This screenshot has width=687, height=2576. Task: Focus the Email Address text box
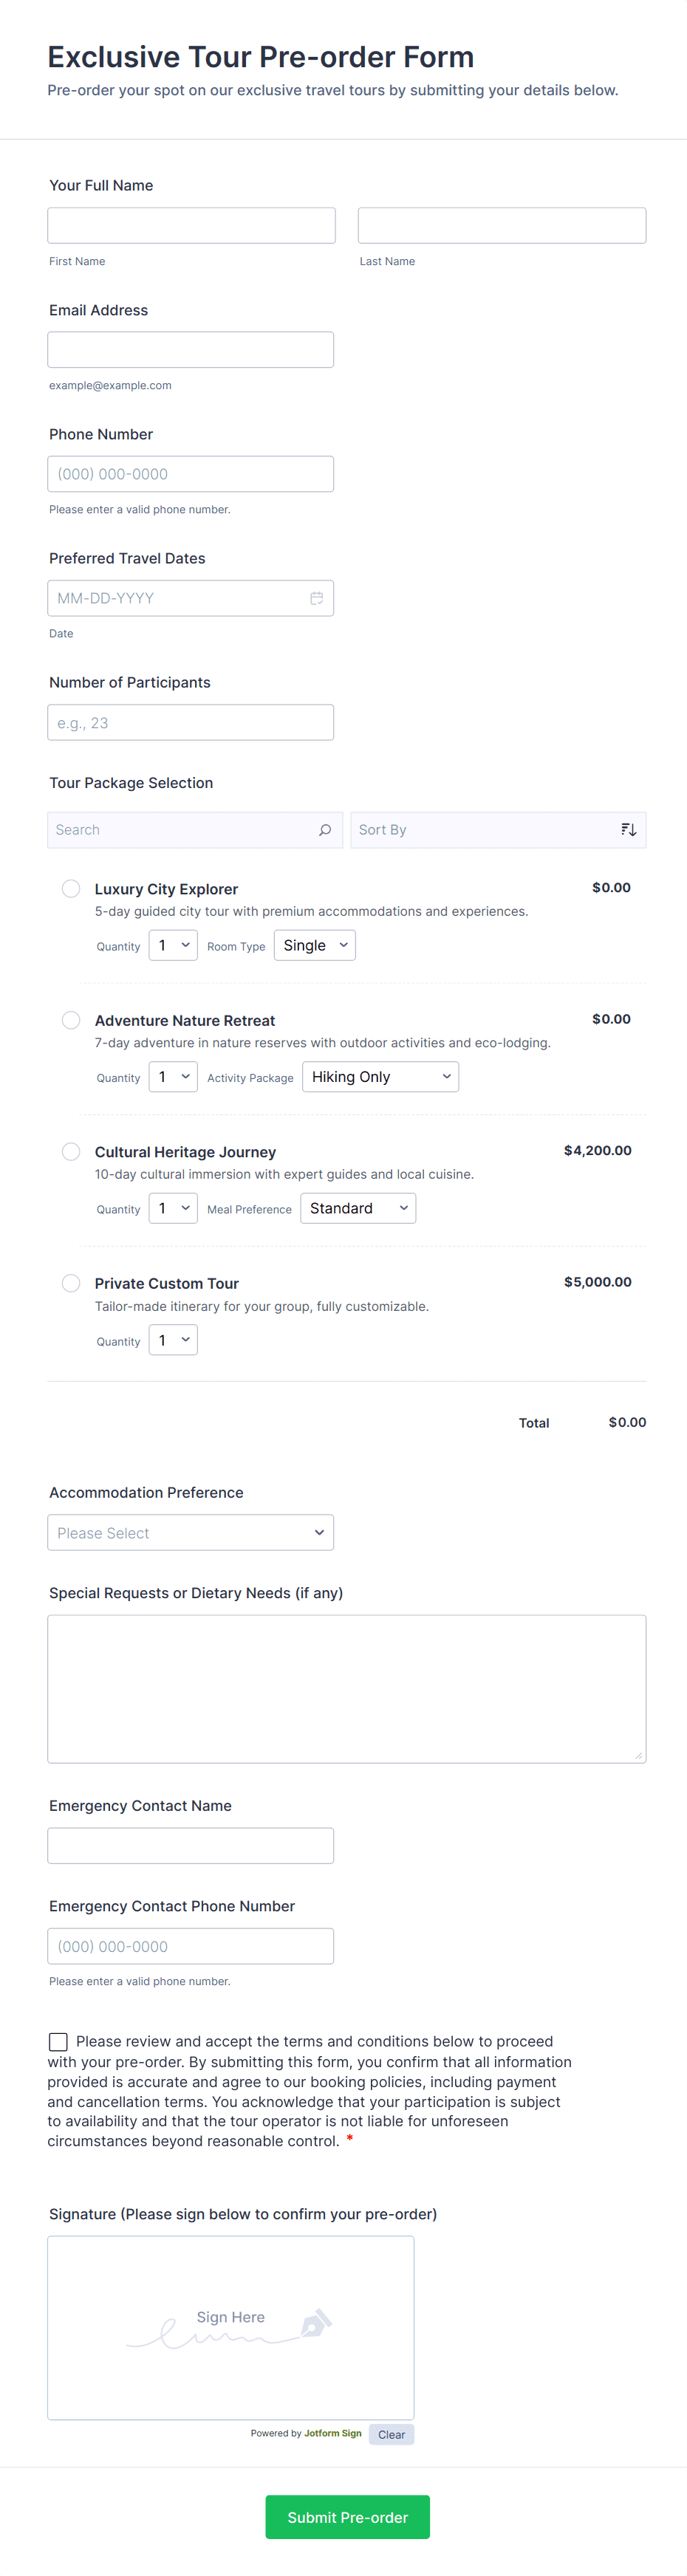pyautogui.click(x=190, y=350)
